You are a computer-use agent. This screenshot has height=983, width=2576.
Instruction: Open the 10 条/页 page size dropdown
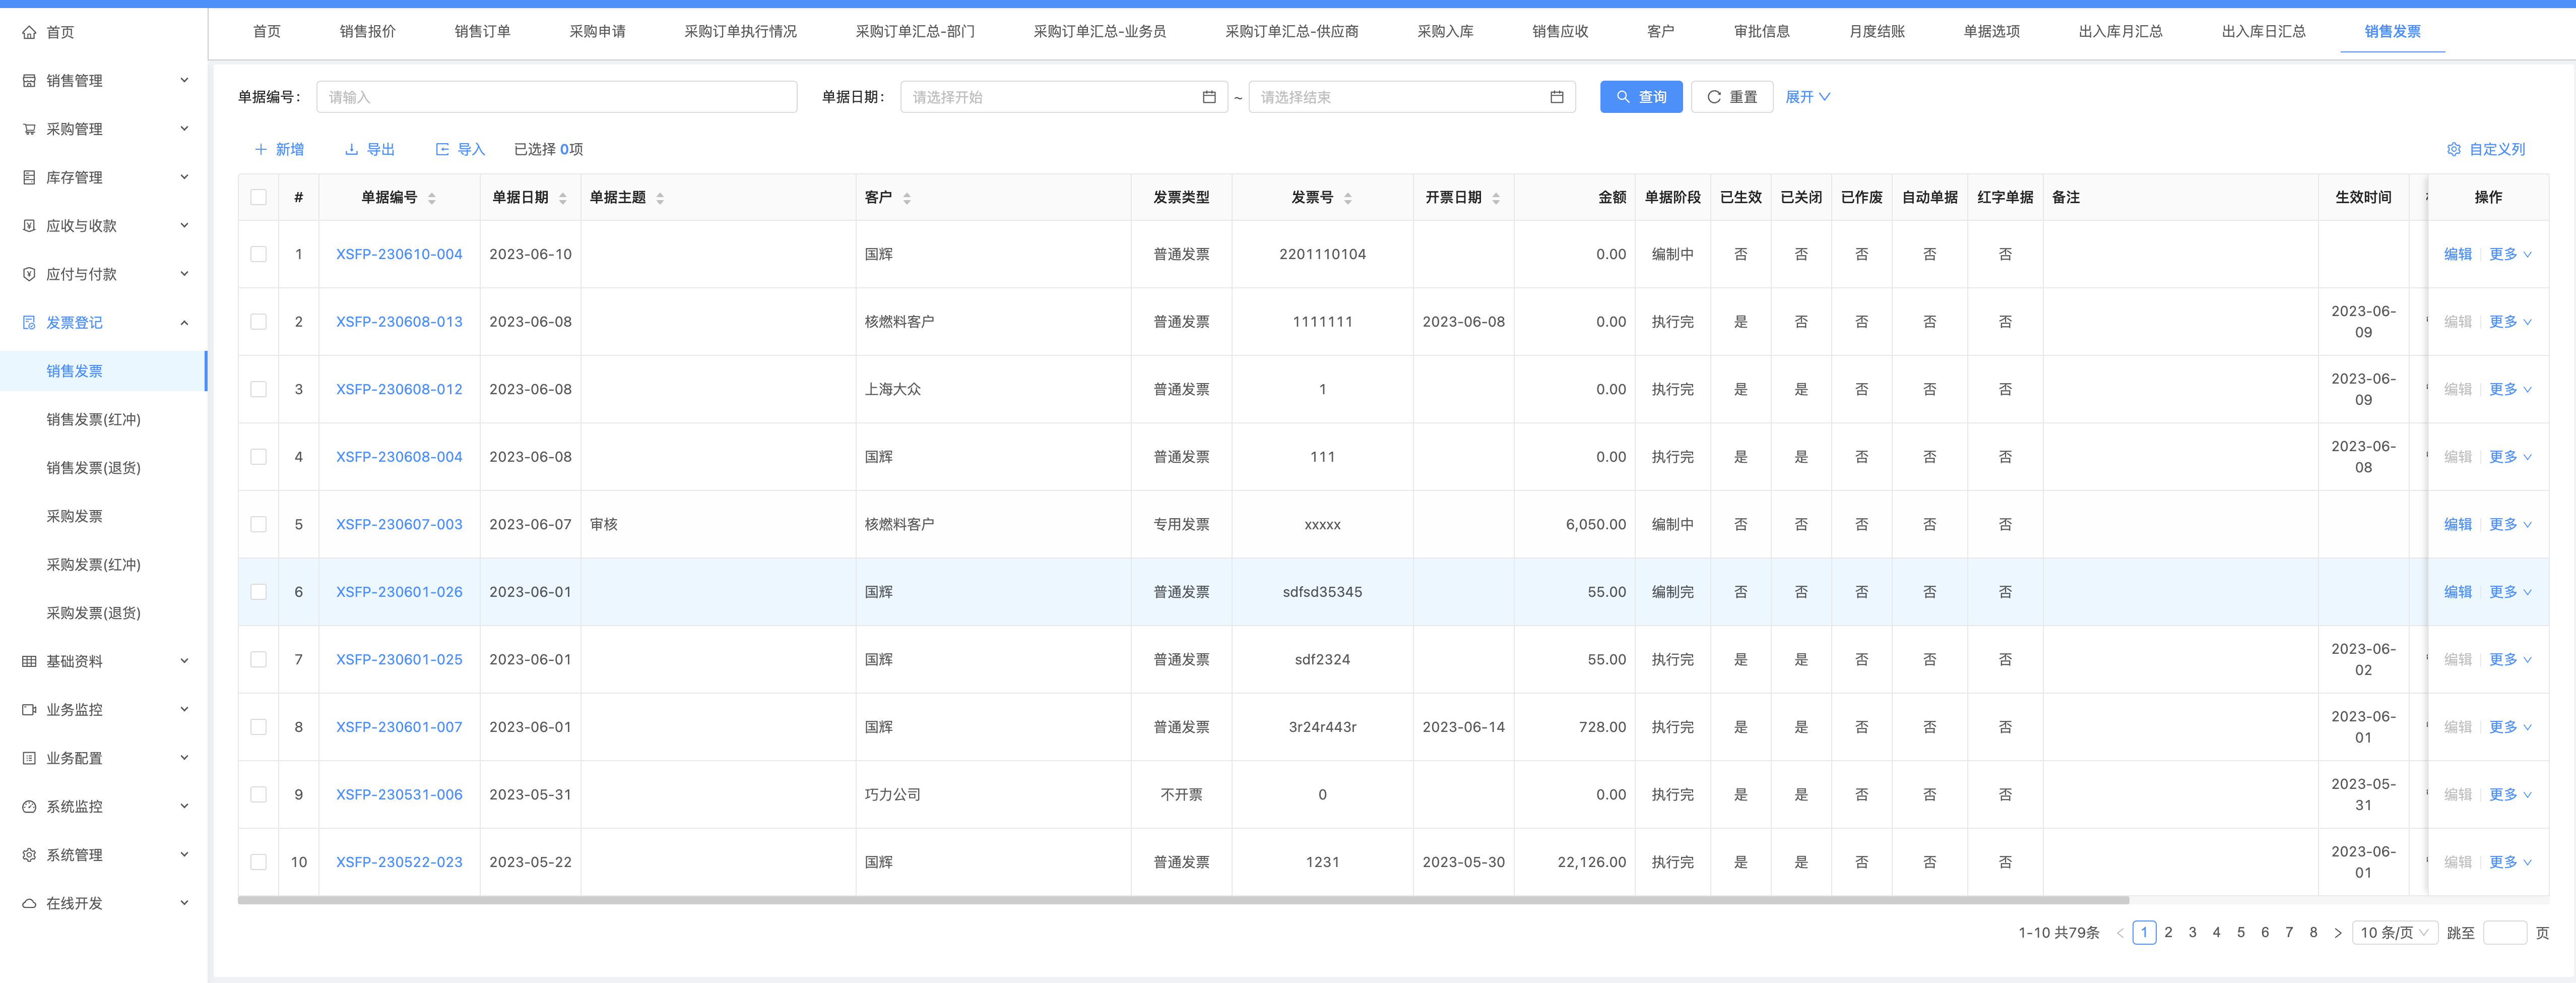pyautogui.click(x=2394, y=933)
